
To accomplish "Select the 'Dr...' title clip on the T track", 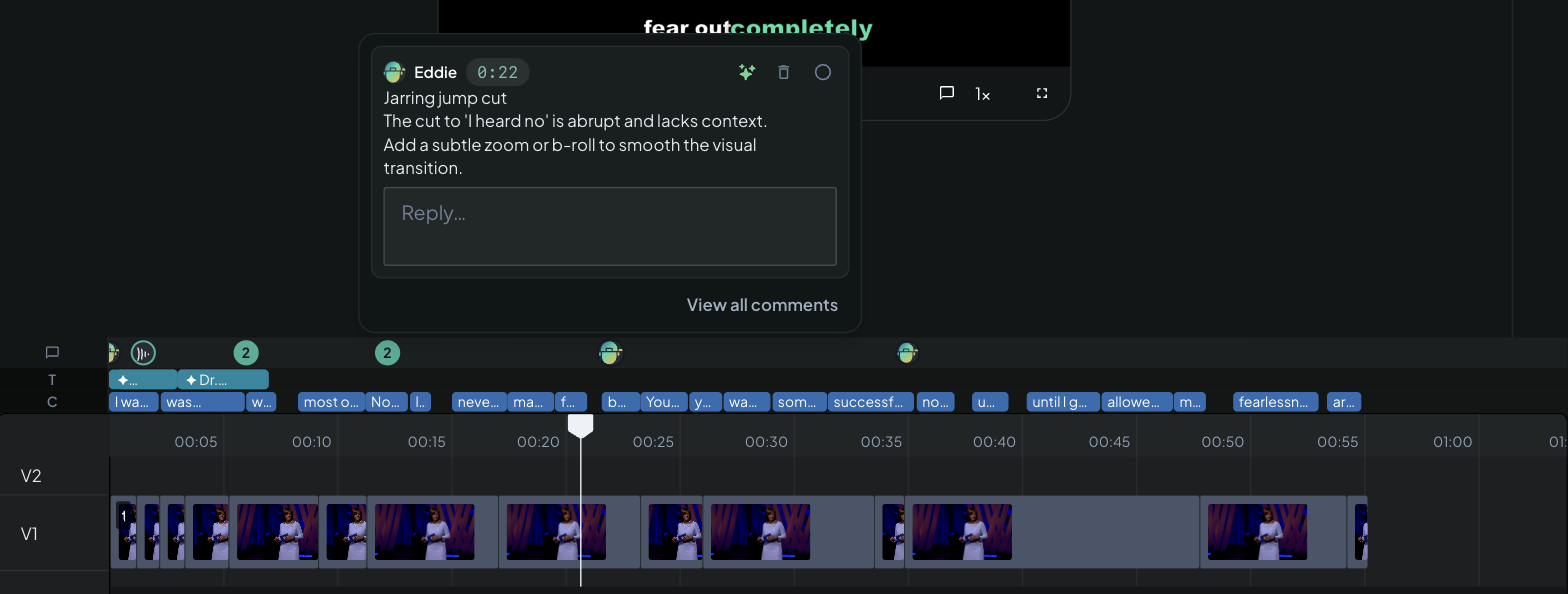I will click(x=223, y=380).
